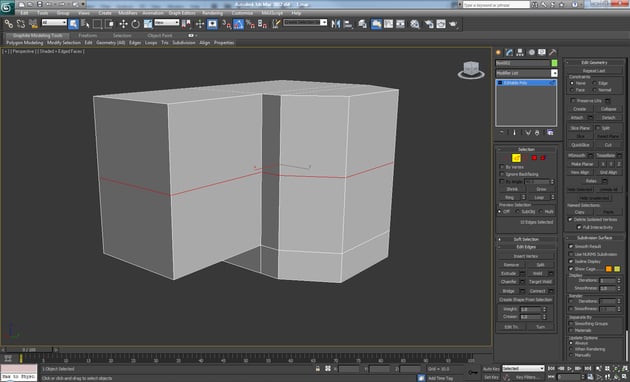Switch to the Object Paint ribbon tab
This screenshot has height=382, width=630.
160,35
